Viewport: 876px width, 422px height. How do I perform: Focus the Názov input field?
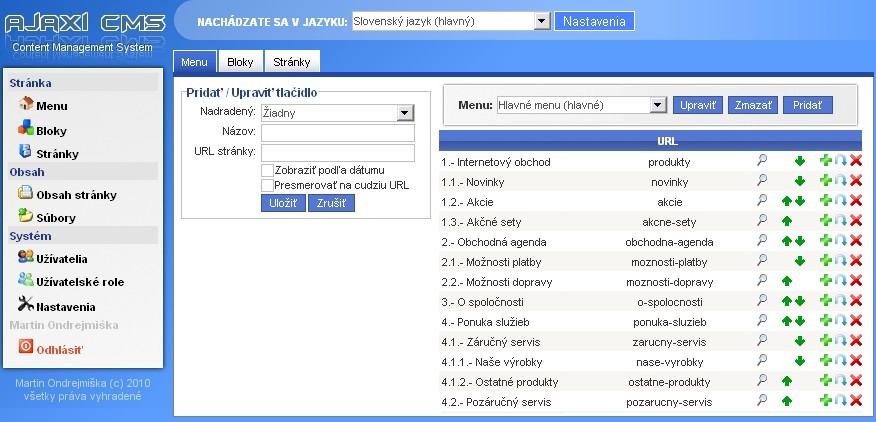(337, 132)
